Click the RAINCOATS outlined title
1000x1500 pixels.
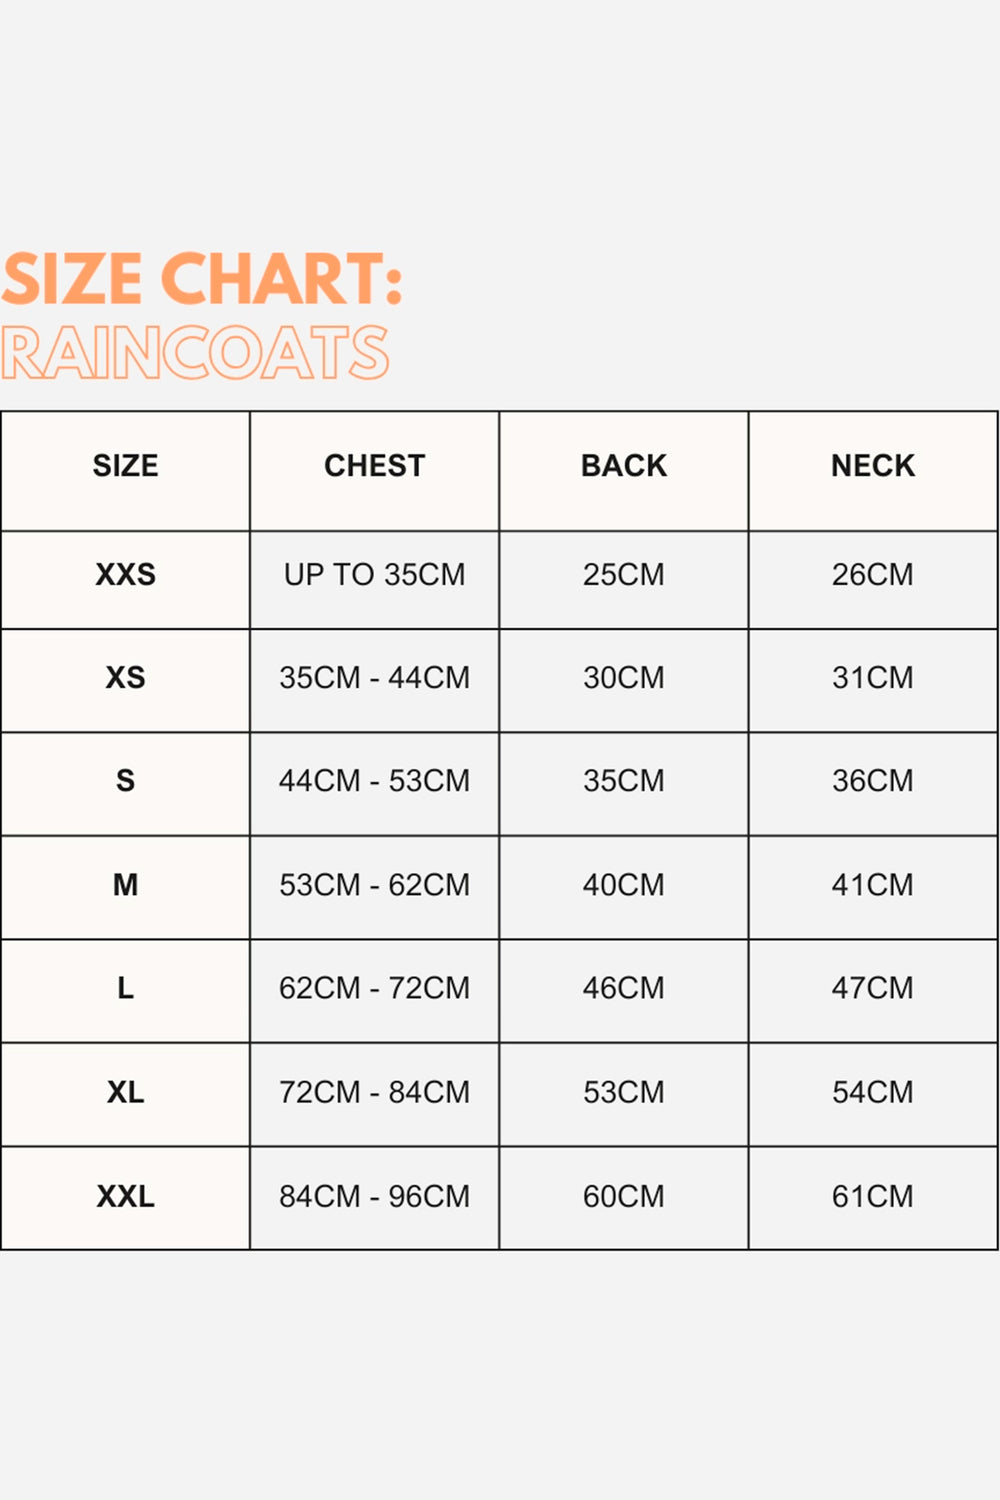pyautogui.click(x=195, y=353)
